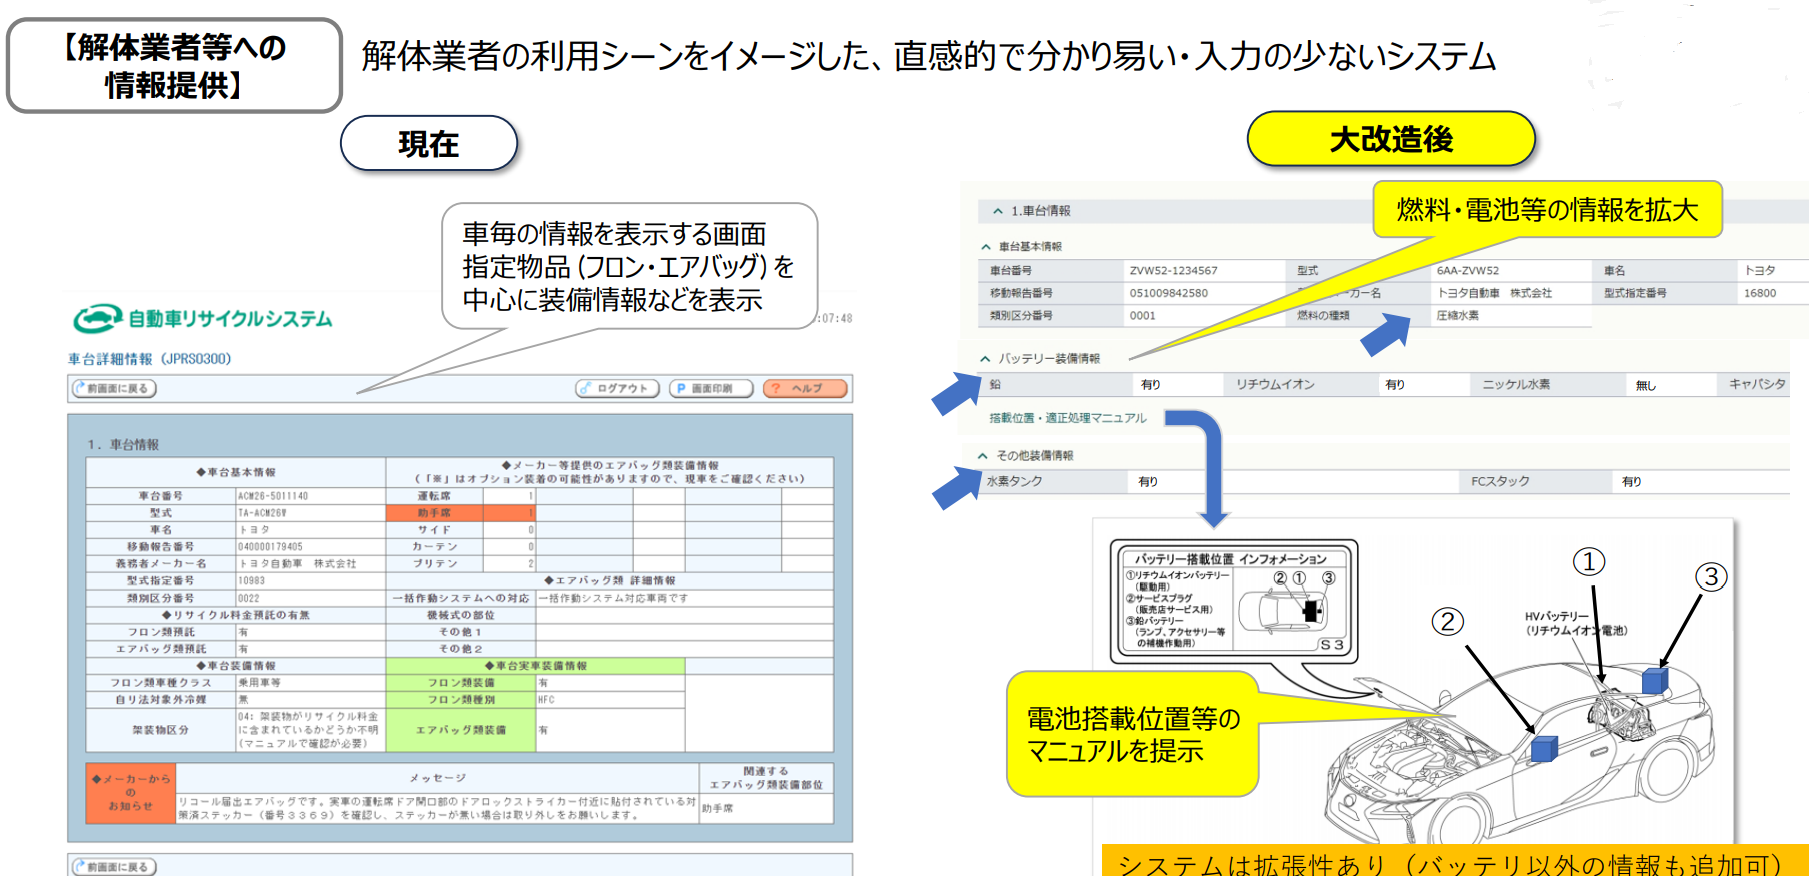Screen dimensions: 1809x876
Task: Click the 自動車リサイクルシステム car logo
Action: click(96, 319)
